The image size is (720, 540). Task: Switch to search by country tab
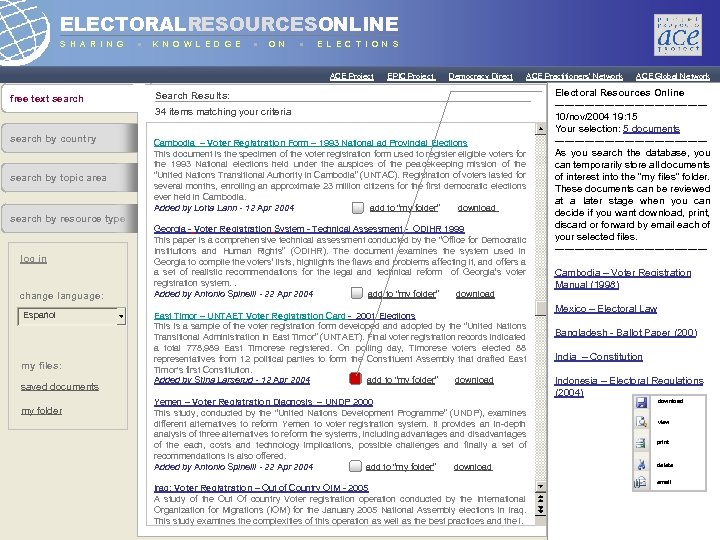[69, 138]
